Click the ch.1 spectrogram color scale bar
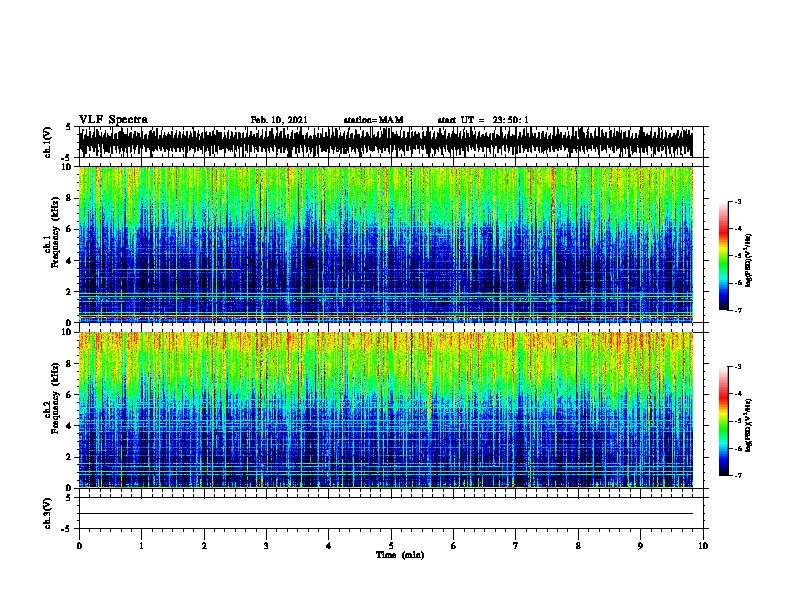Viewport: 792px width, 612px height. pos(724,256)
